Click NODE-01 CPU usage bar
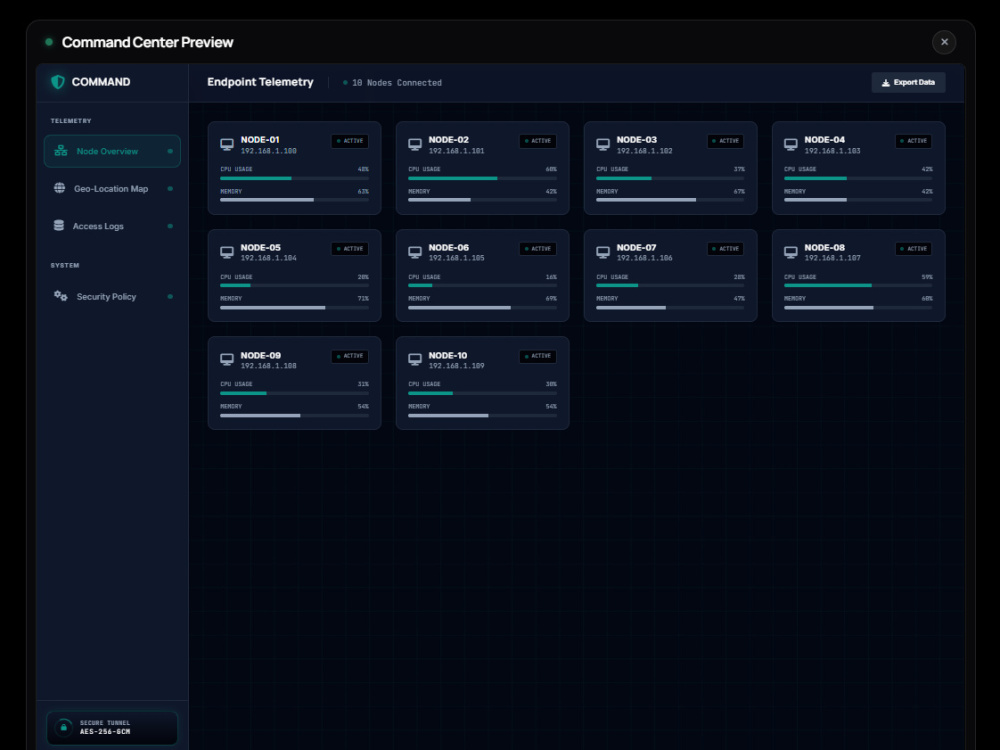1000x750 pixels. tap(294, 178)
